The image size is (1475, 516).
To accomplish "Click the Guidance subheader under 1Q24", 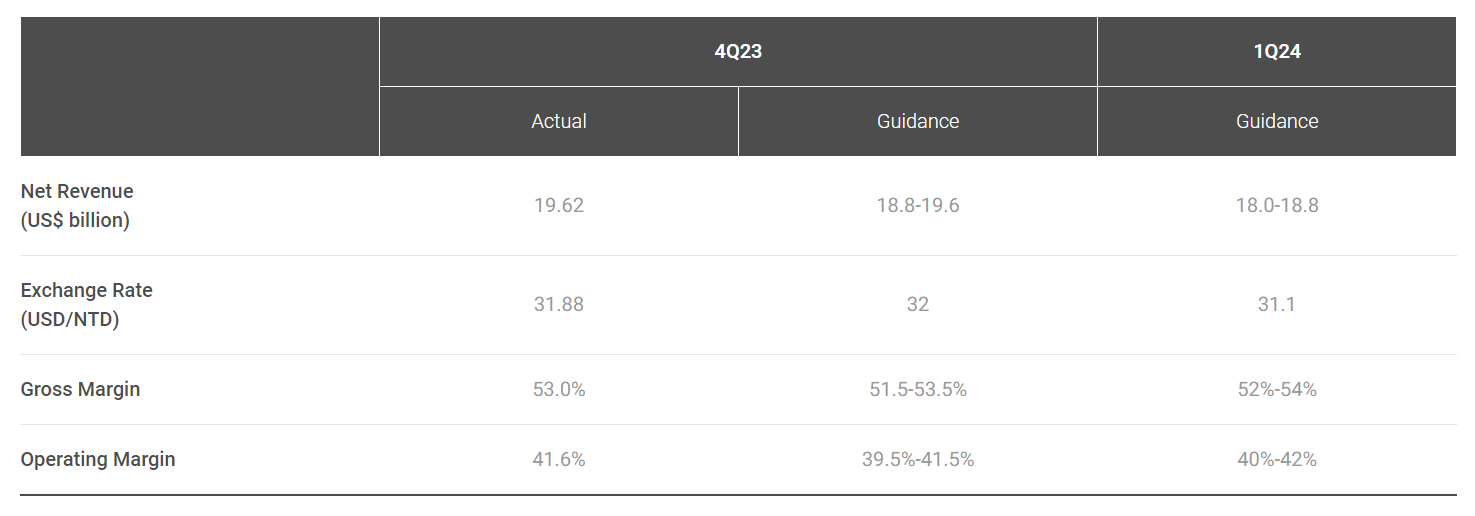I will [x=1277, y=121].
